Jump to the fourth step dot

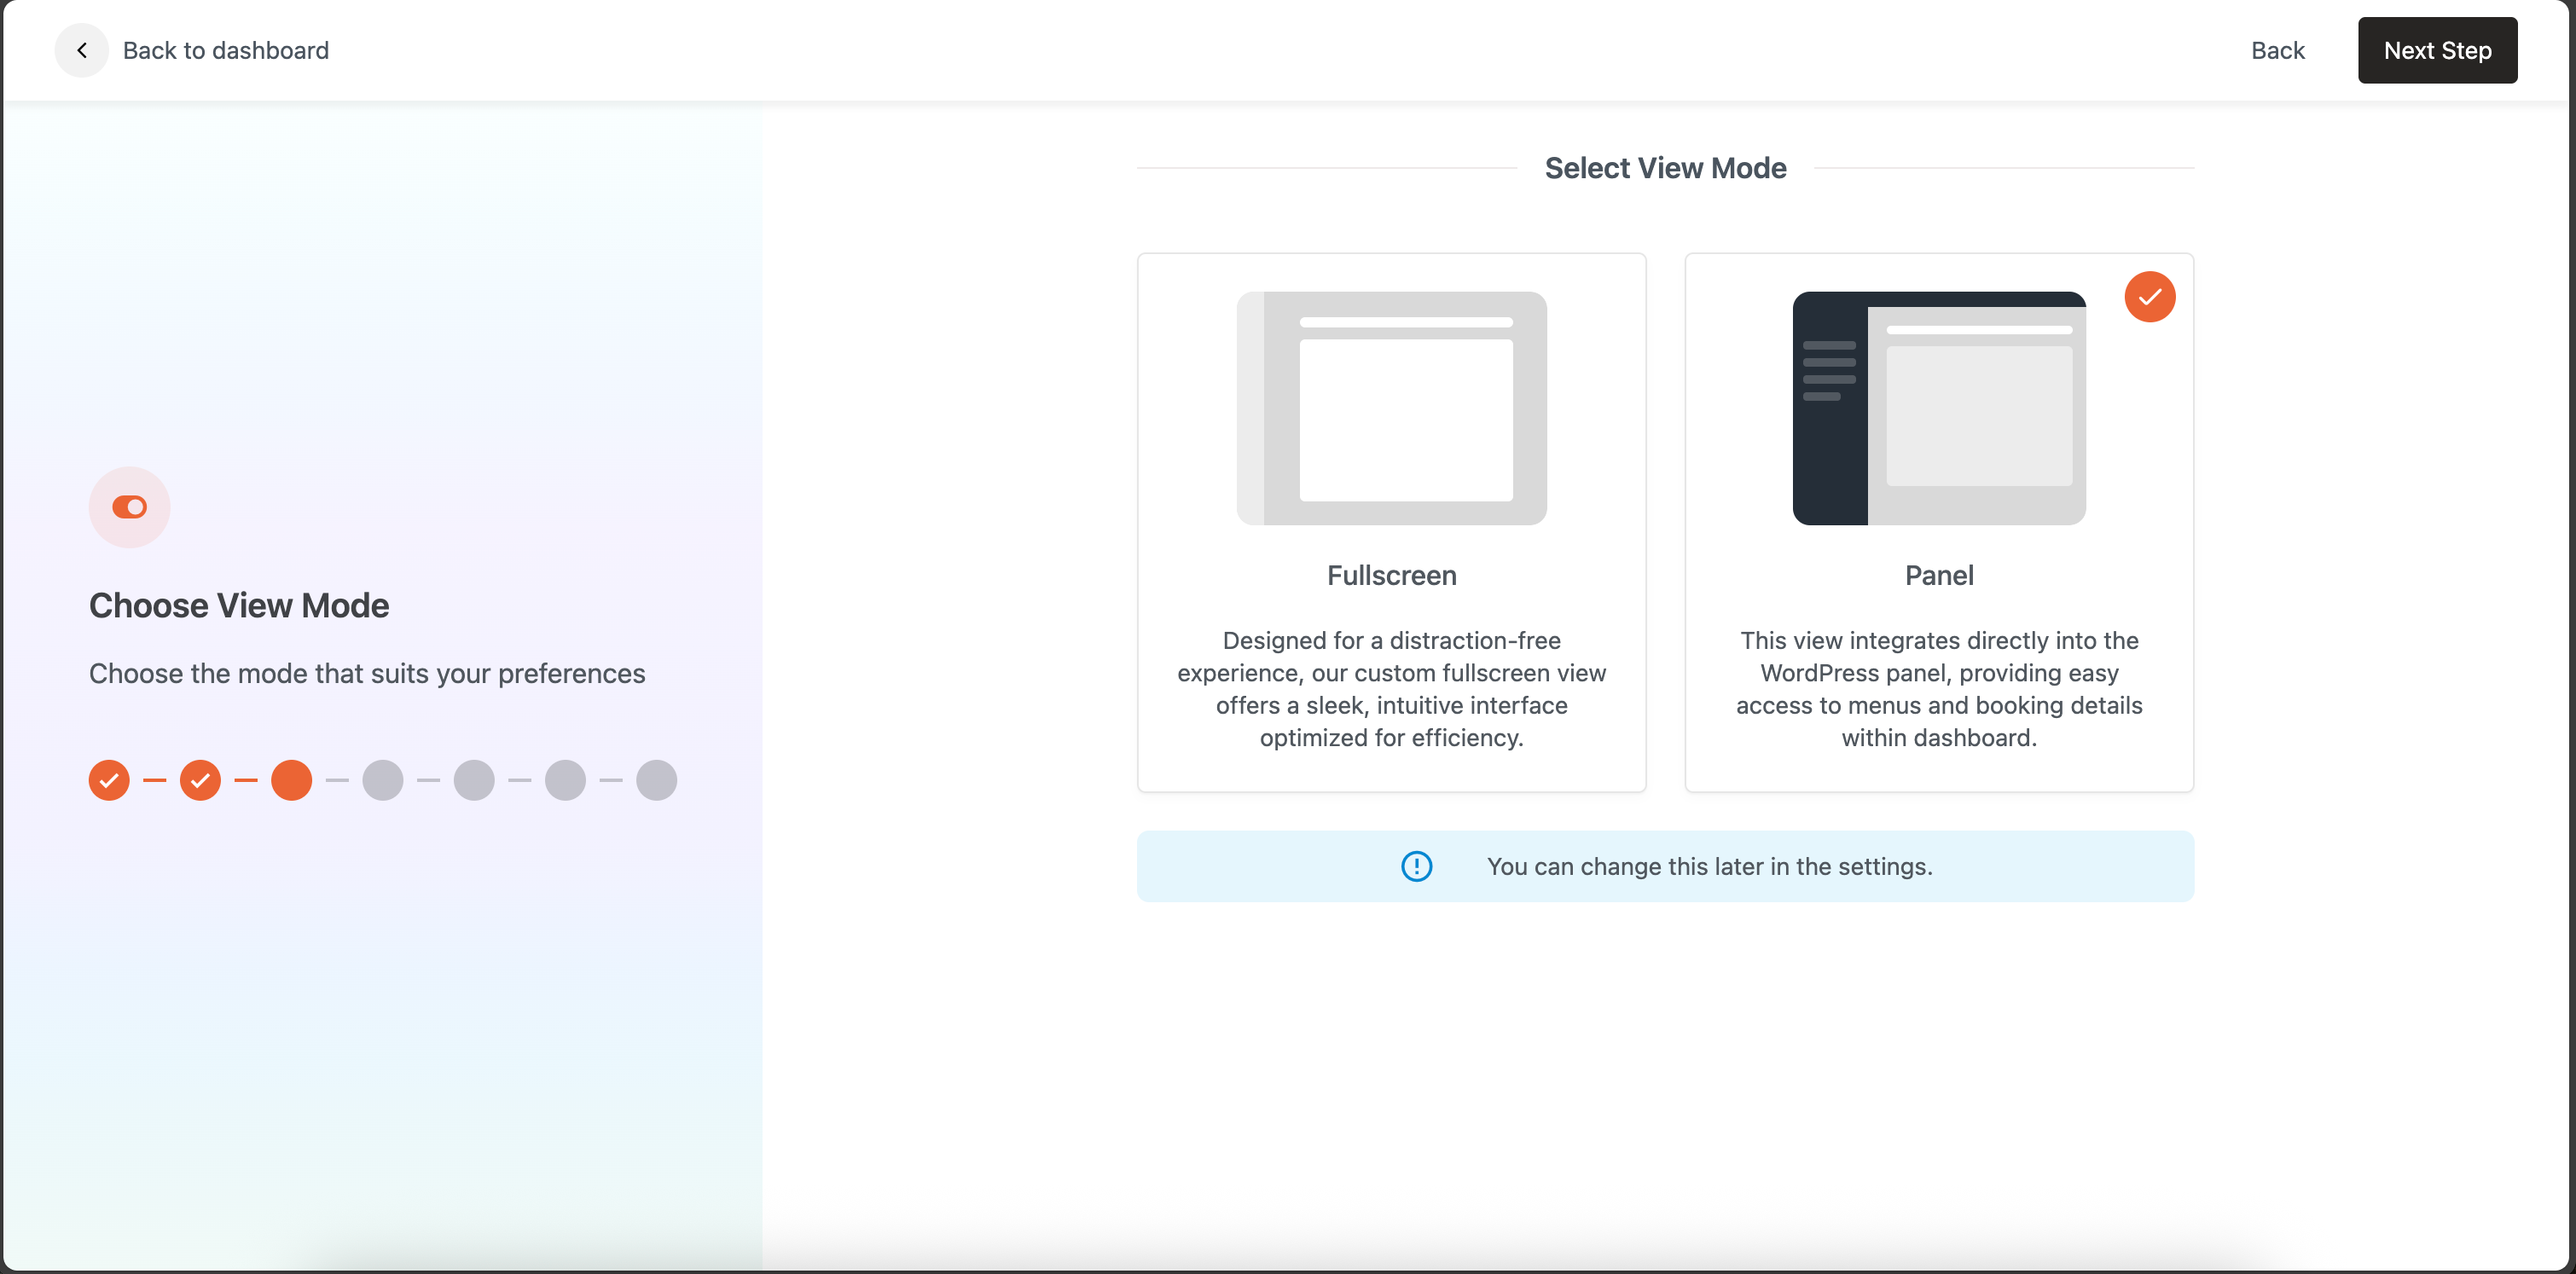(x=383, y=780)
